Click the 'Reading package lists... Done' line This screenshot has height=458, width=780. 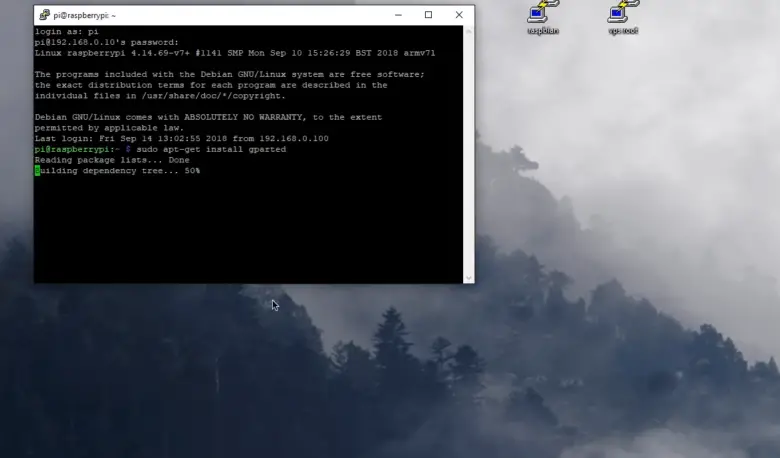pos(112,160)
